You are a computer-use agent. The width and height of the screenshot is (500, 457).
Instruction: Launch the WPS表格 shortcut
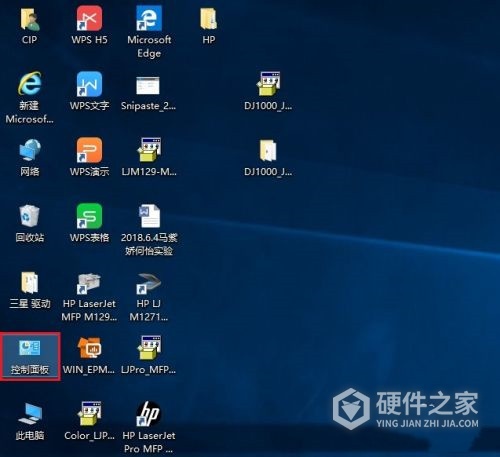tap(89, 216)
